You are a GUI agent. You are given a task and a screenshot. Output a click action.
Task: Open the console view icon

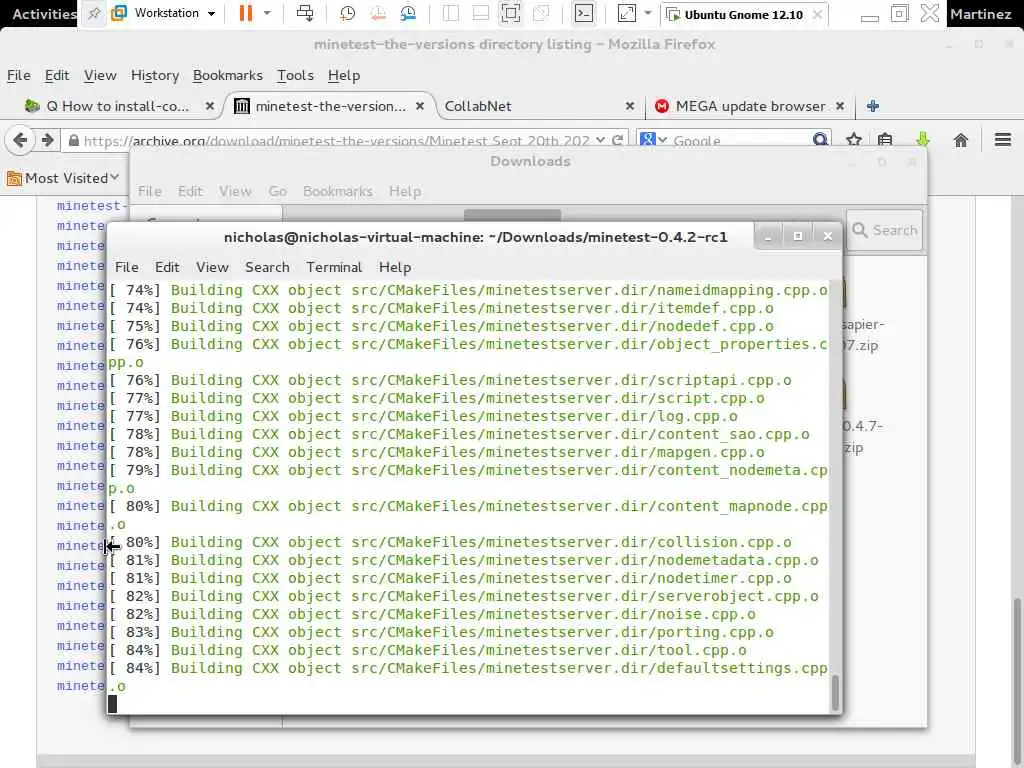coord(584,13)
